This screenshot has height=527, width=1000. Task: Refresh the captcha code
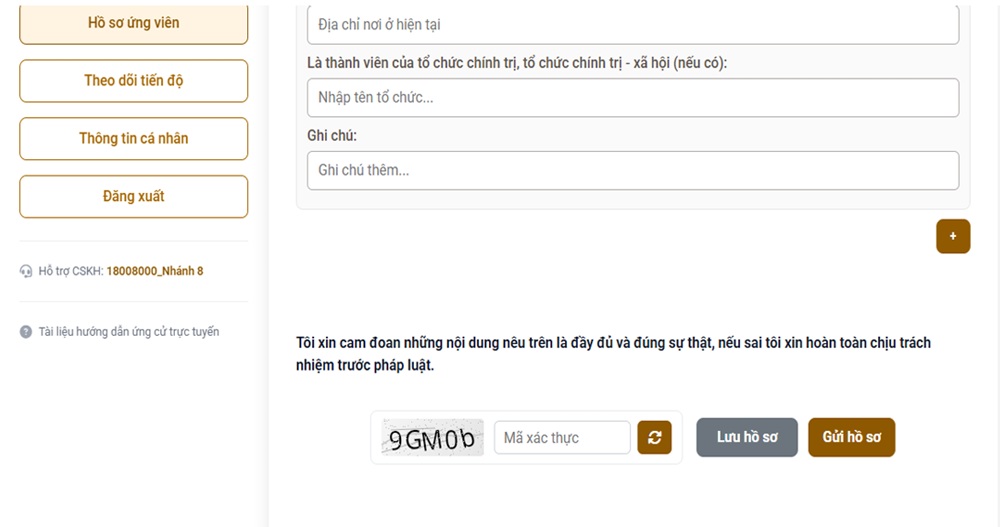point(654,437)
